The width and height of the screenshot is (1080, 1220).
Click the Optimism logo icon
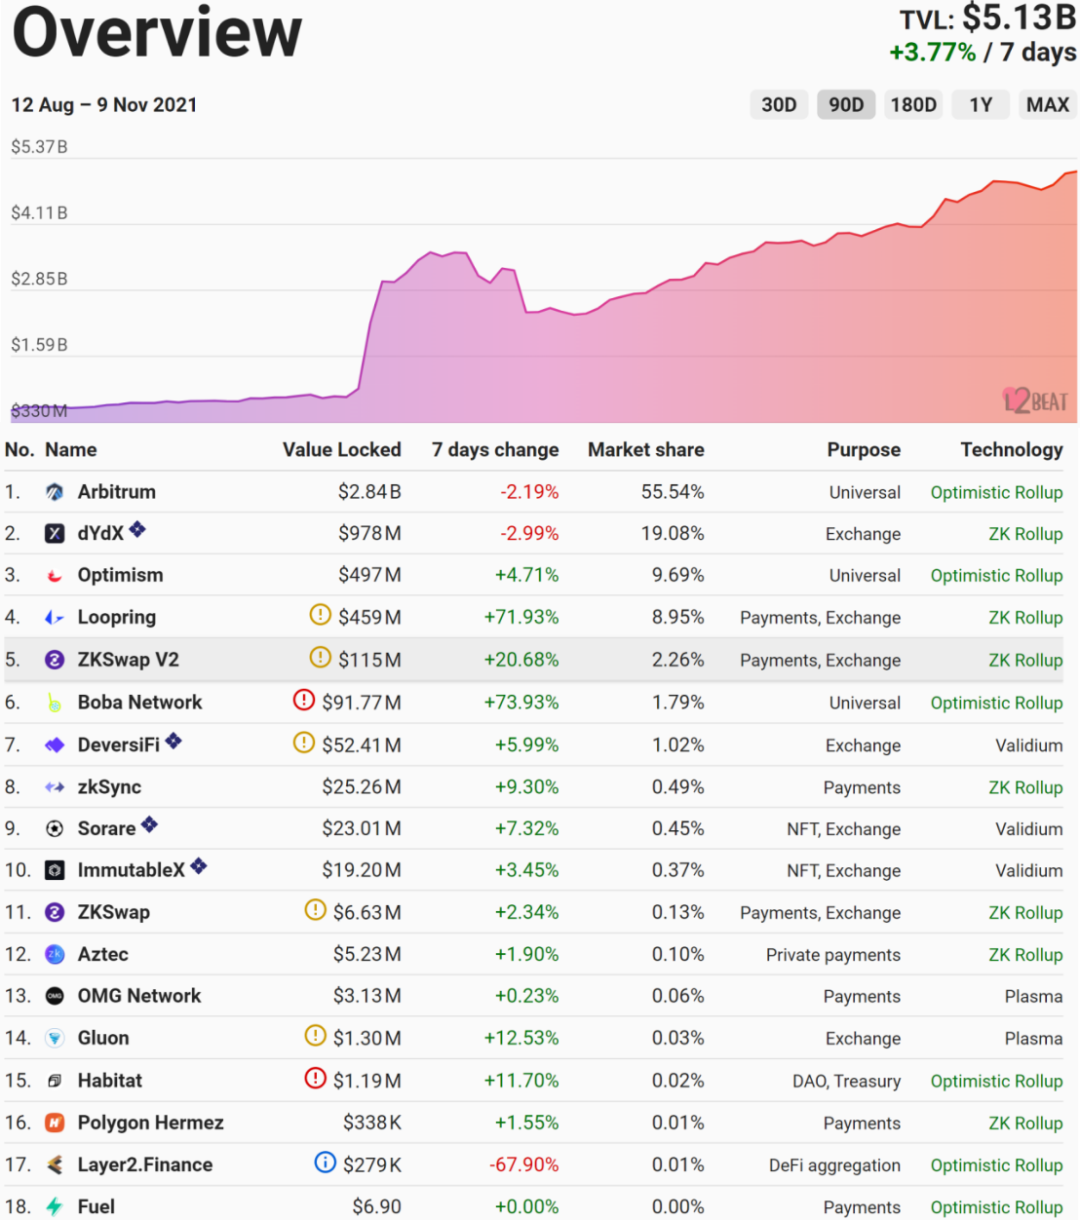point(55,576)
